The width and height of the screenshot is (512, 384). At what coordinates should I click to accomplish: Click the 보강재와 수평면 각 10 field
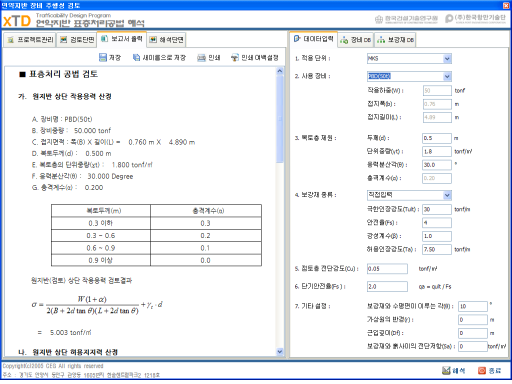[x=473, y=306]
